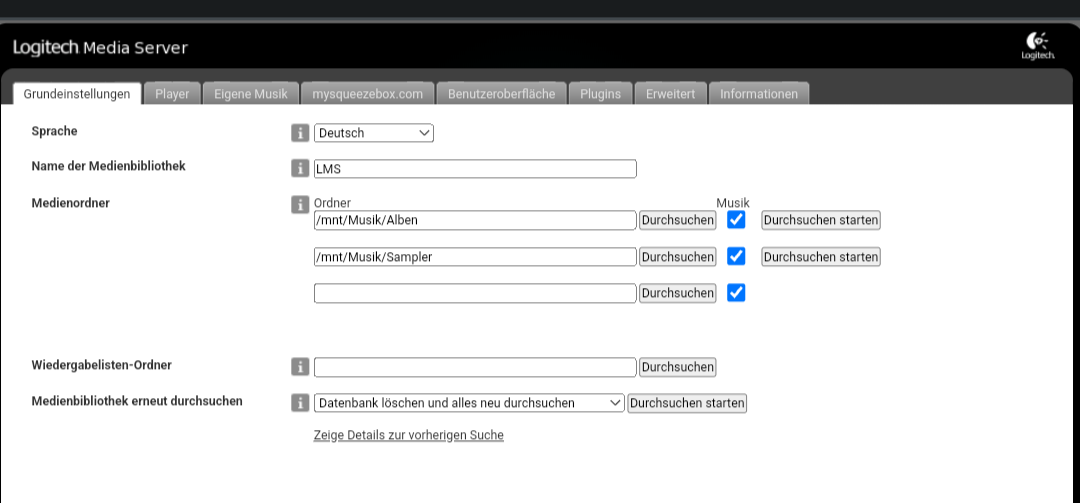
Task: Open the Informationen tab
Action: (759, 94)
